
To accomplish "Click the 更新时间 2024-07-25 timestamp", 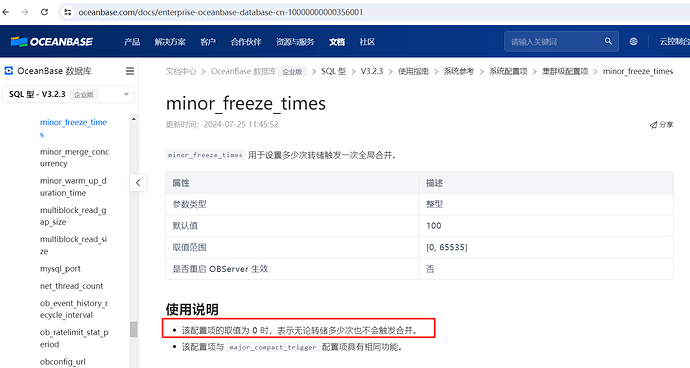I will (x=222, y=125).
